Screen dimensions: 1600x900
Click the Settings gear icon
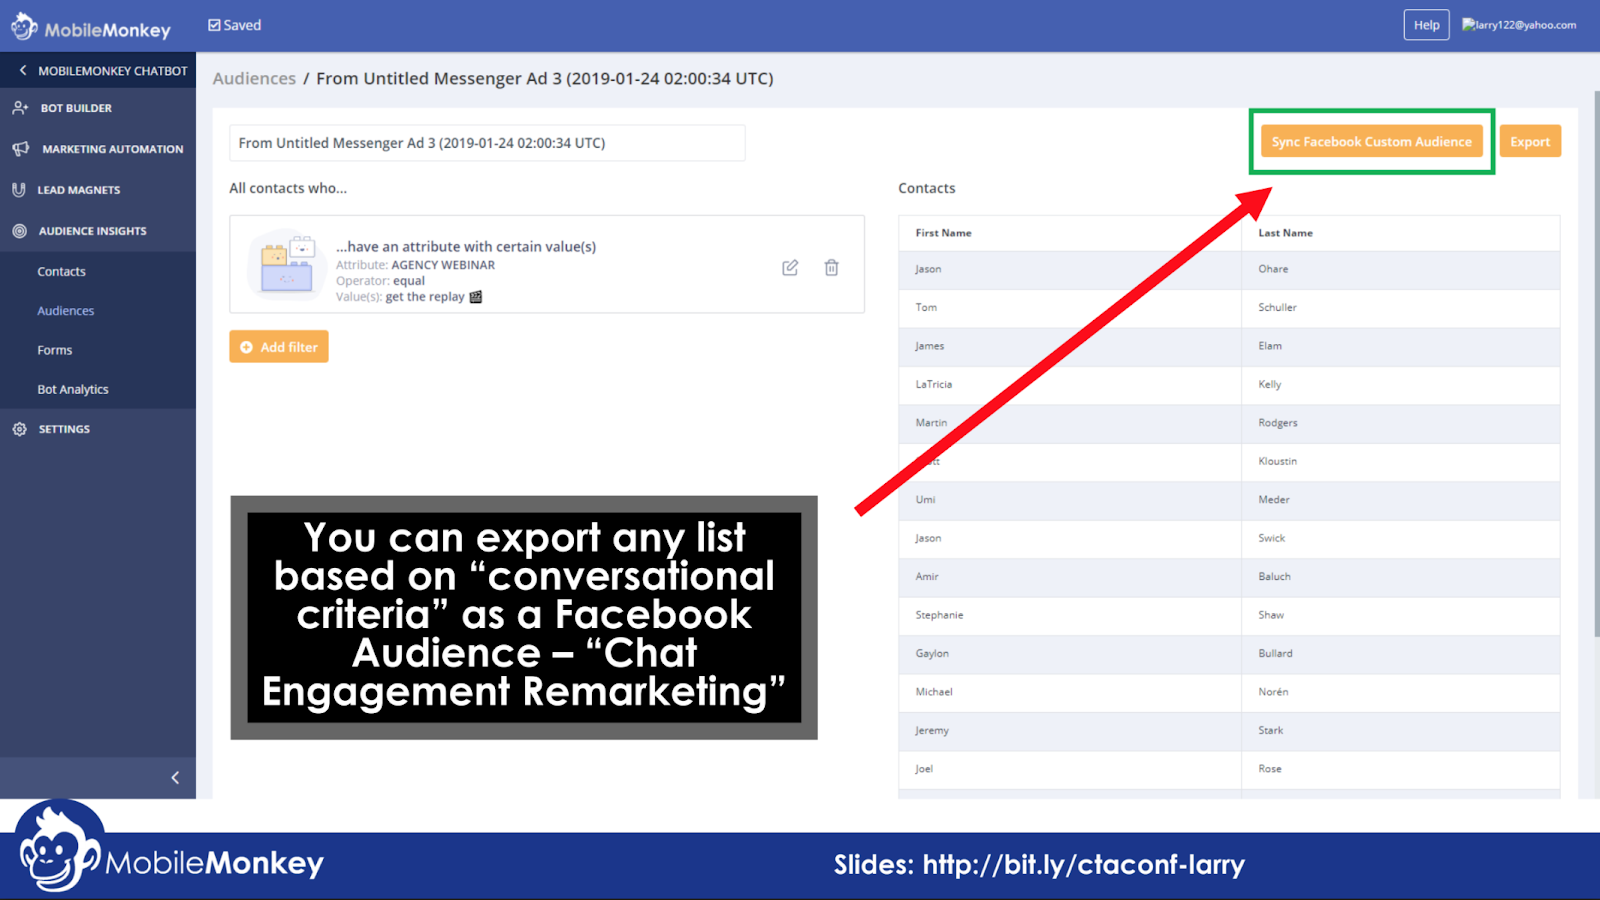[19, 429]
